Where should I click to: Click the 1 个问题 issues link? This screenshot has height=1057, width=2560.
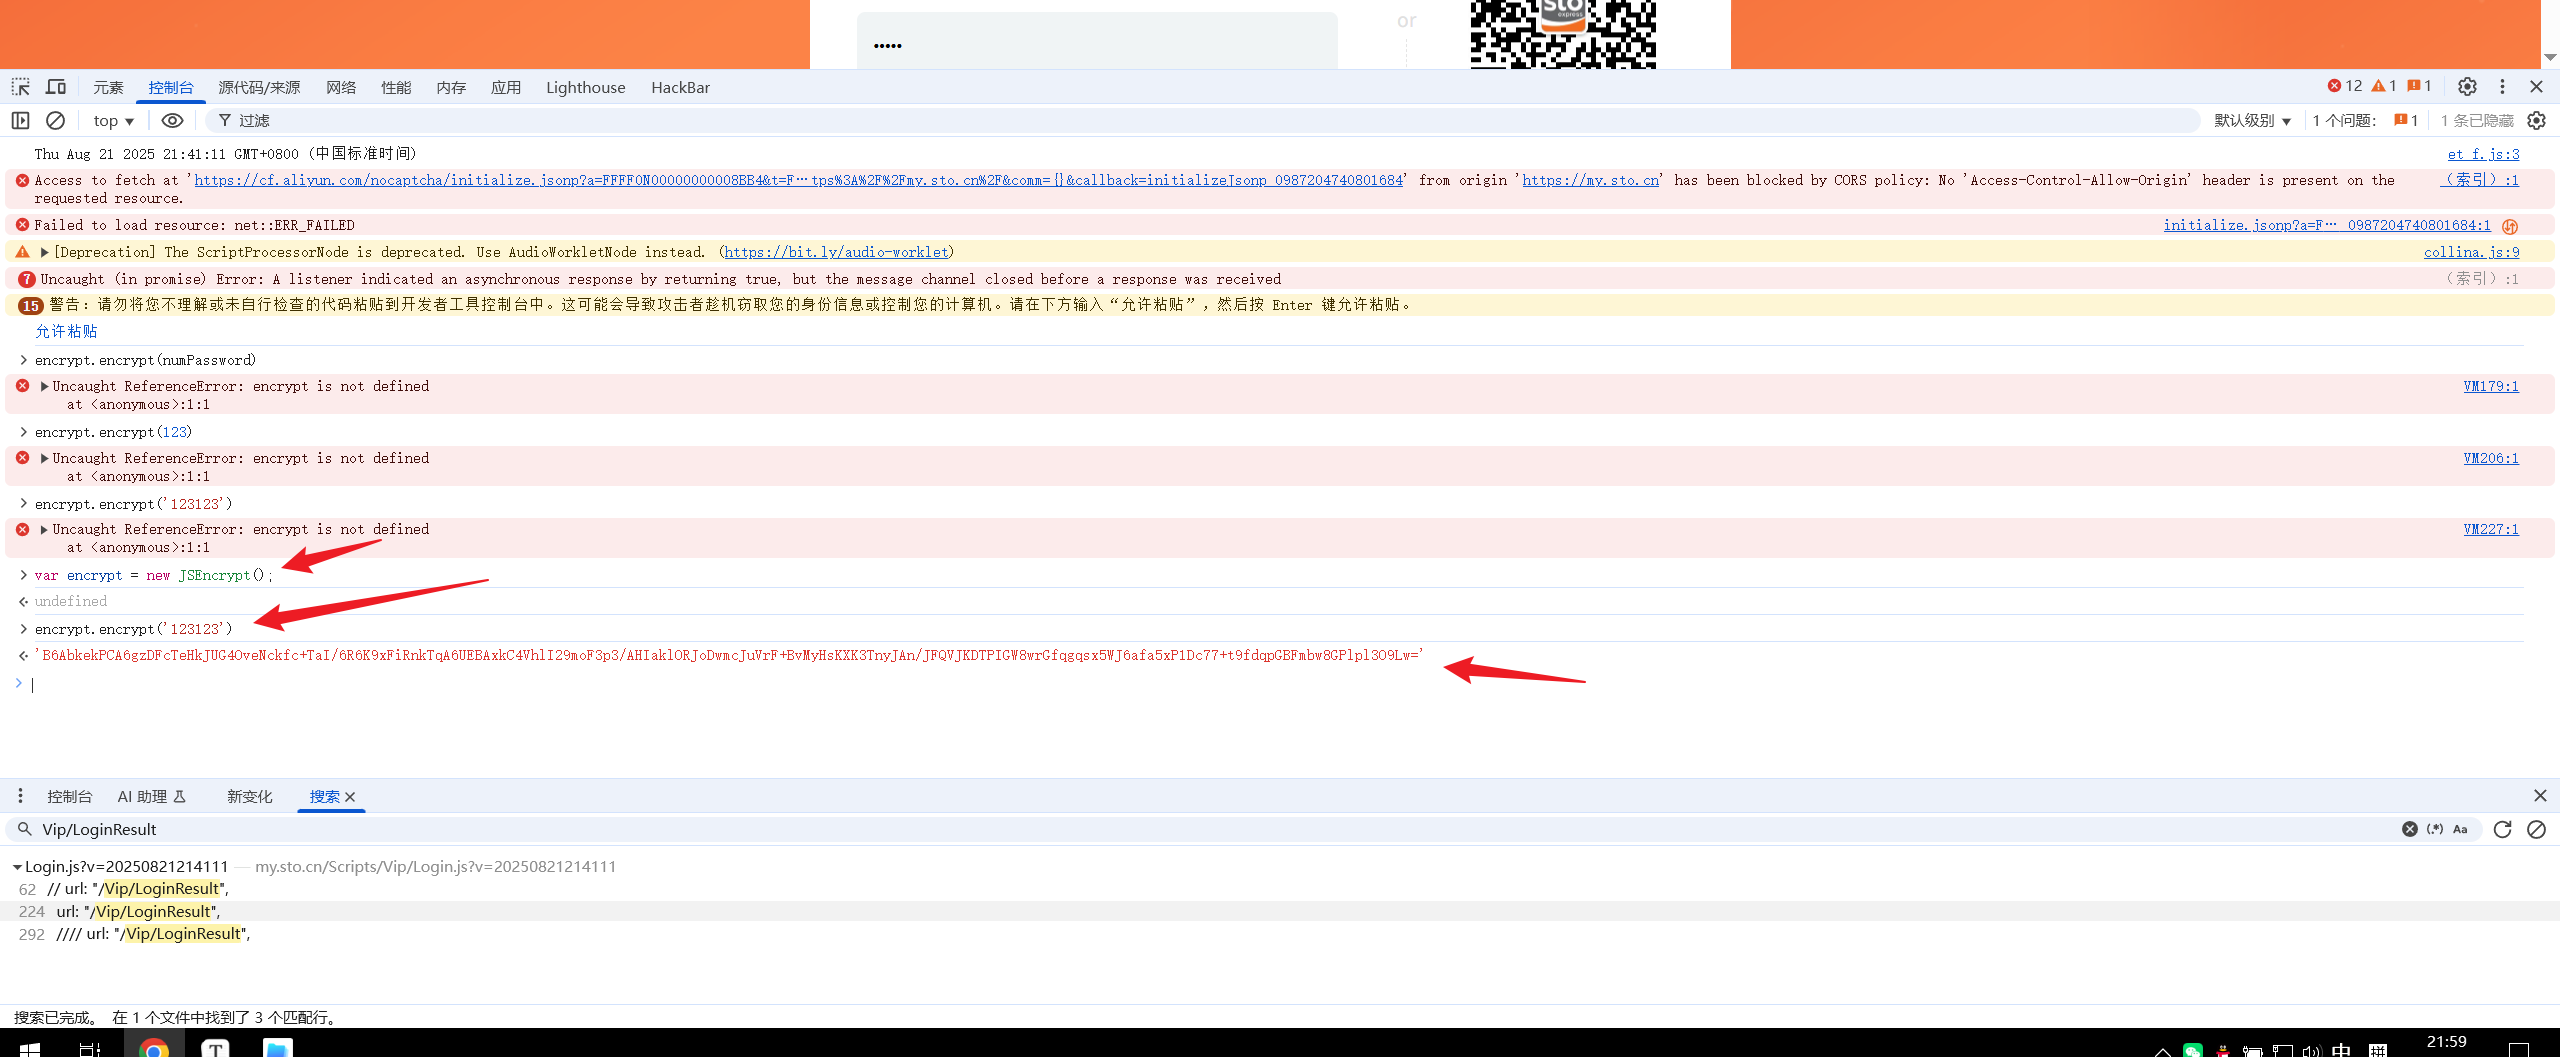(x=2365, y=121)
